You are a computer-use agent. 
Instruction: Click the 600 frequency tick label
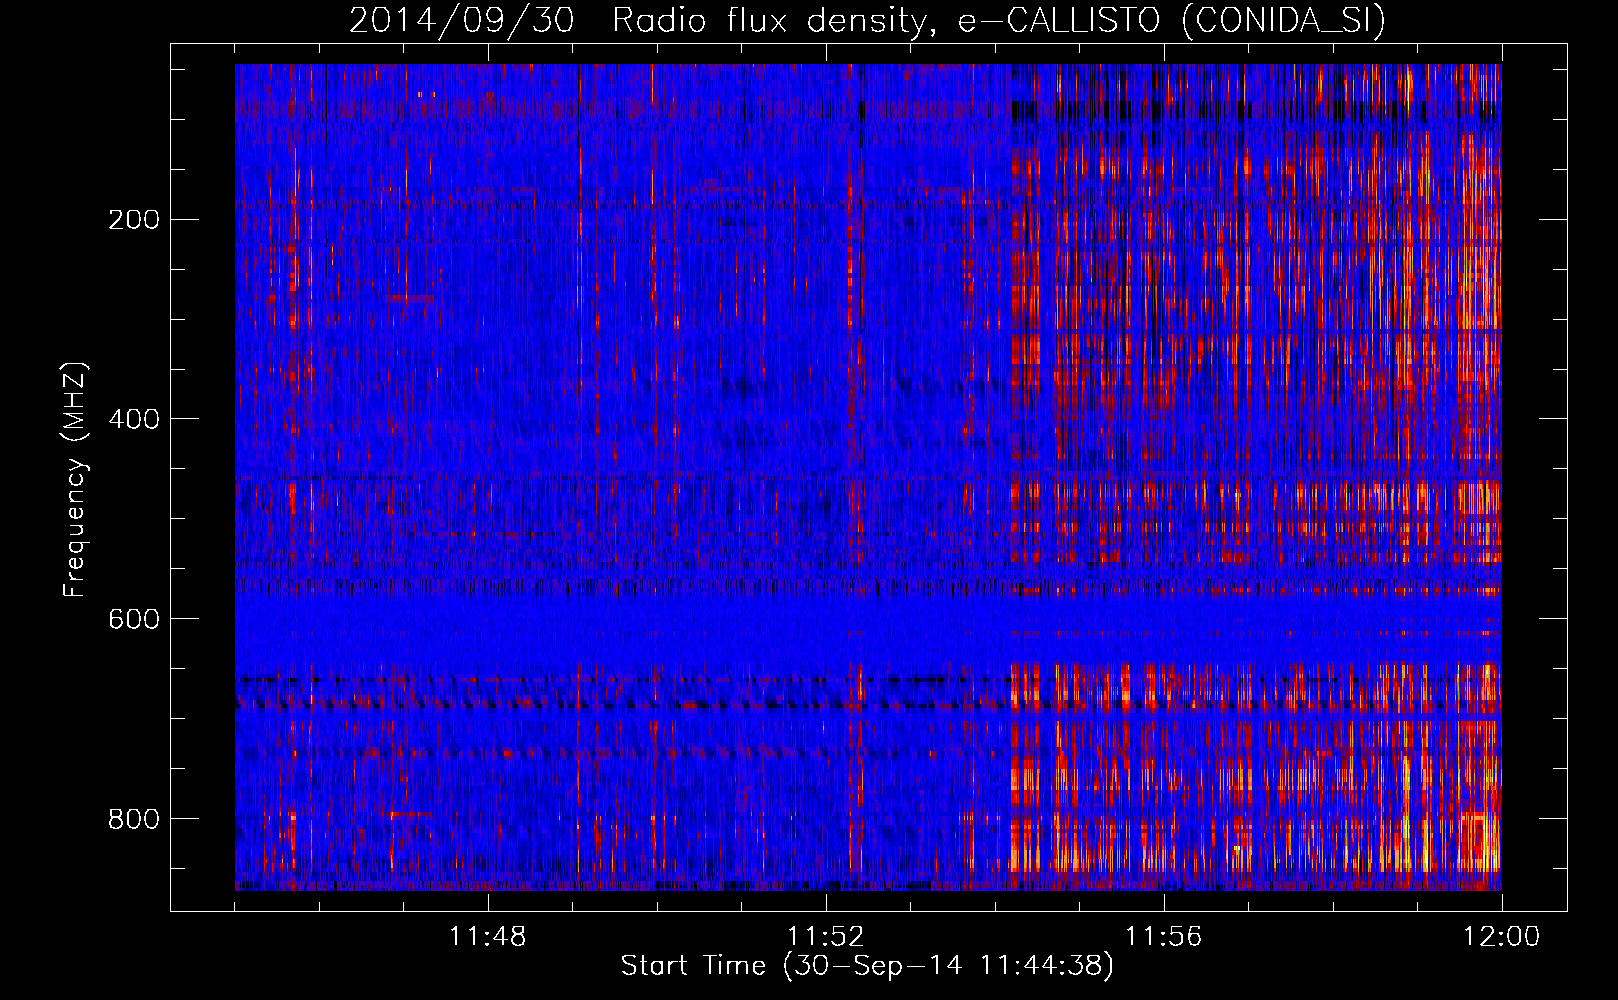(x=133, y=619)
